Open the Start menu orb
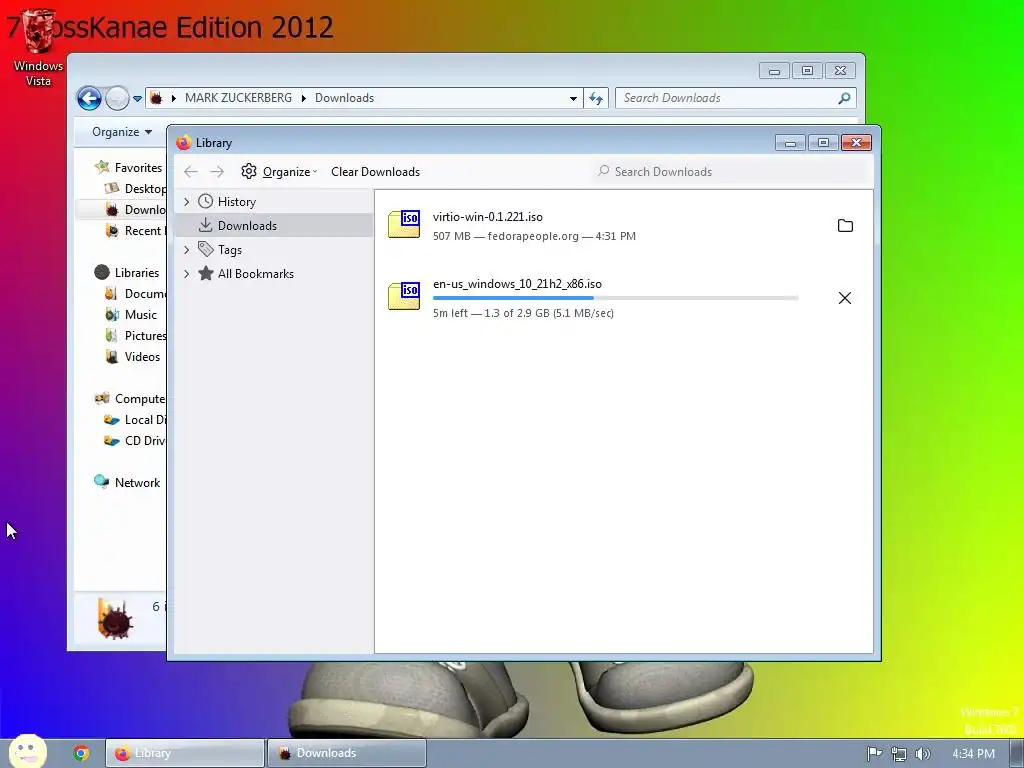This screenshot has width=1024, height=768. coord(27,752)
